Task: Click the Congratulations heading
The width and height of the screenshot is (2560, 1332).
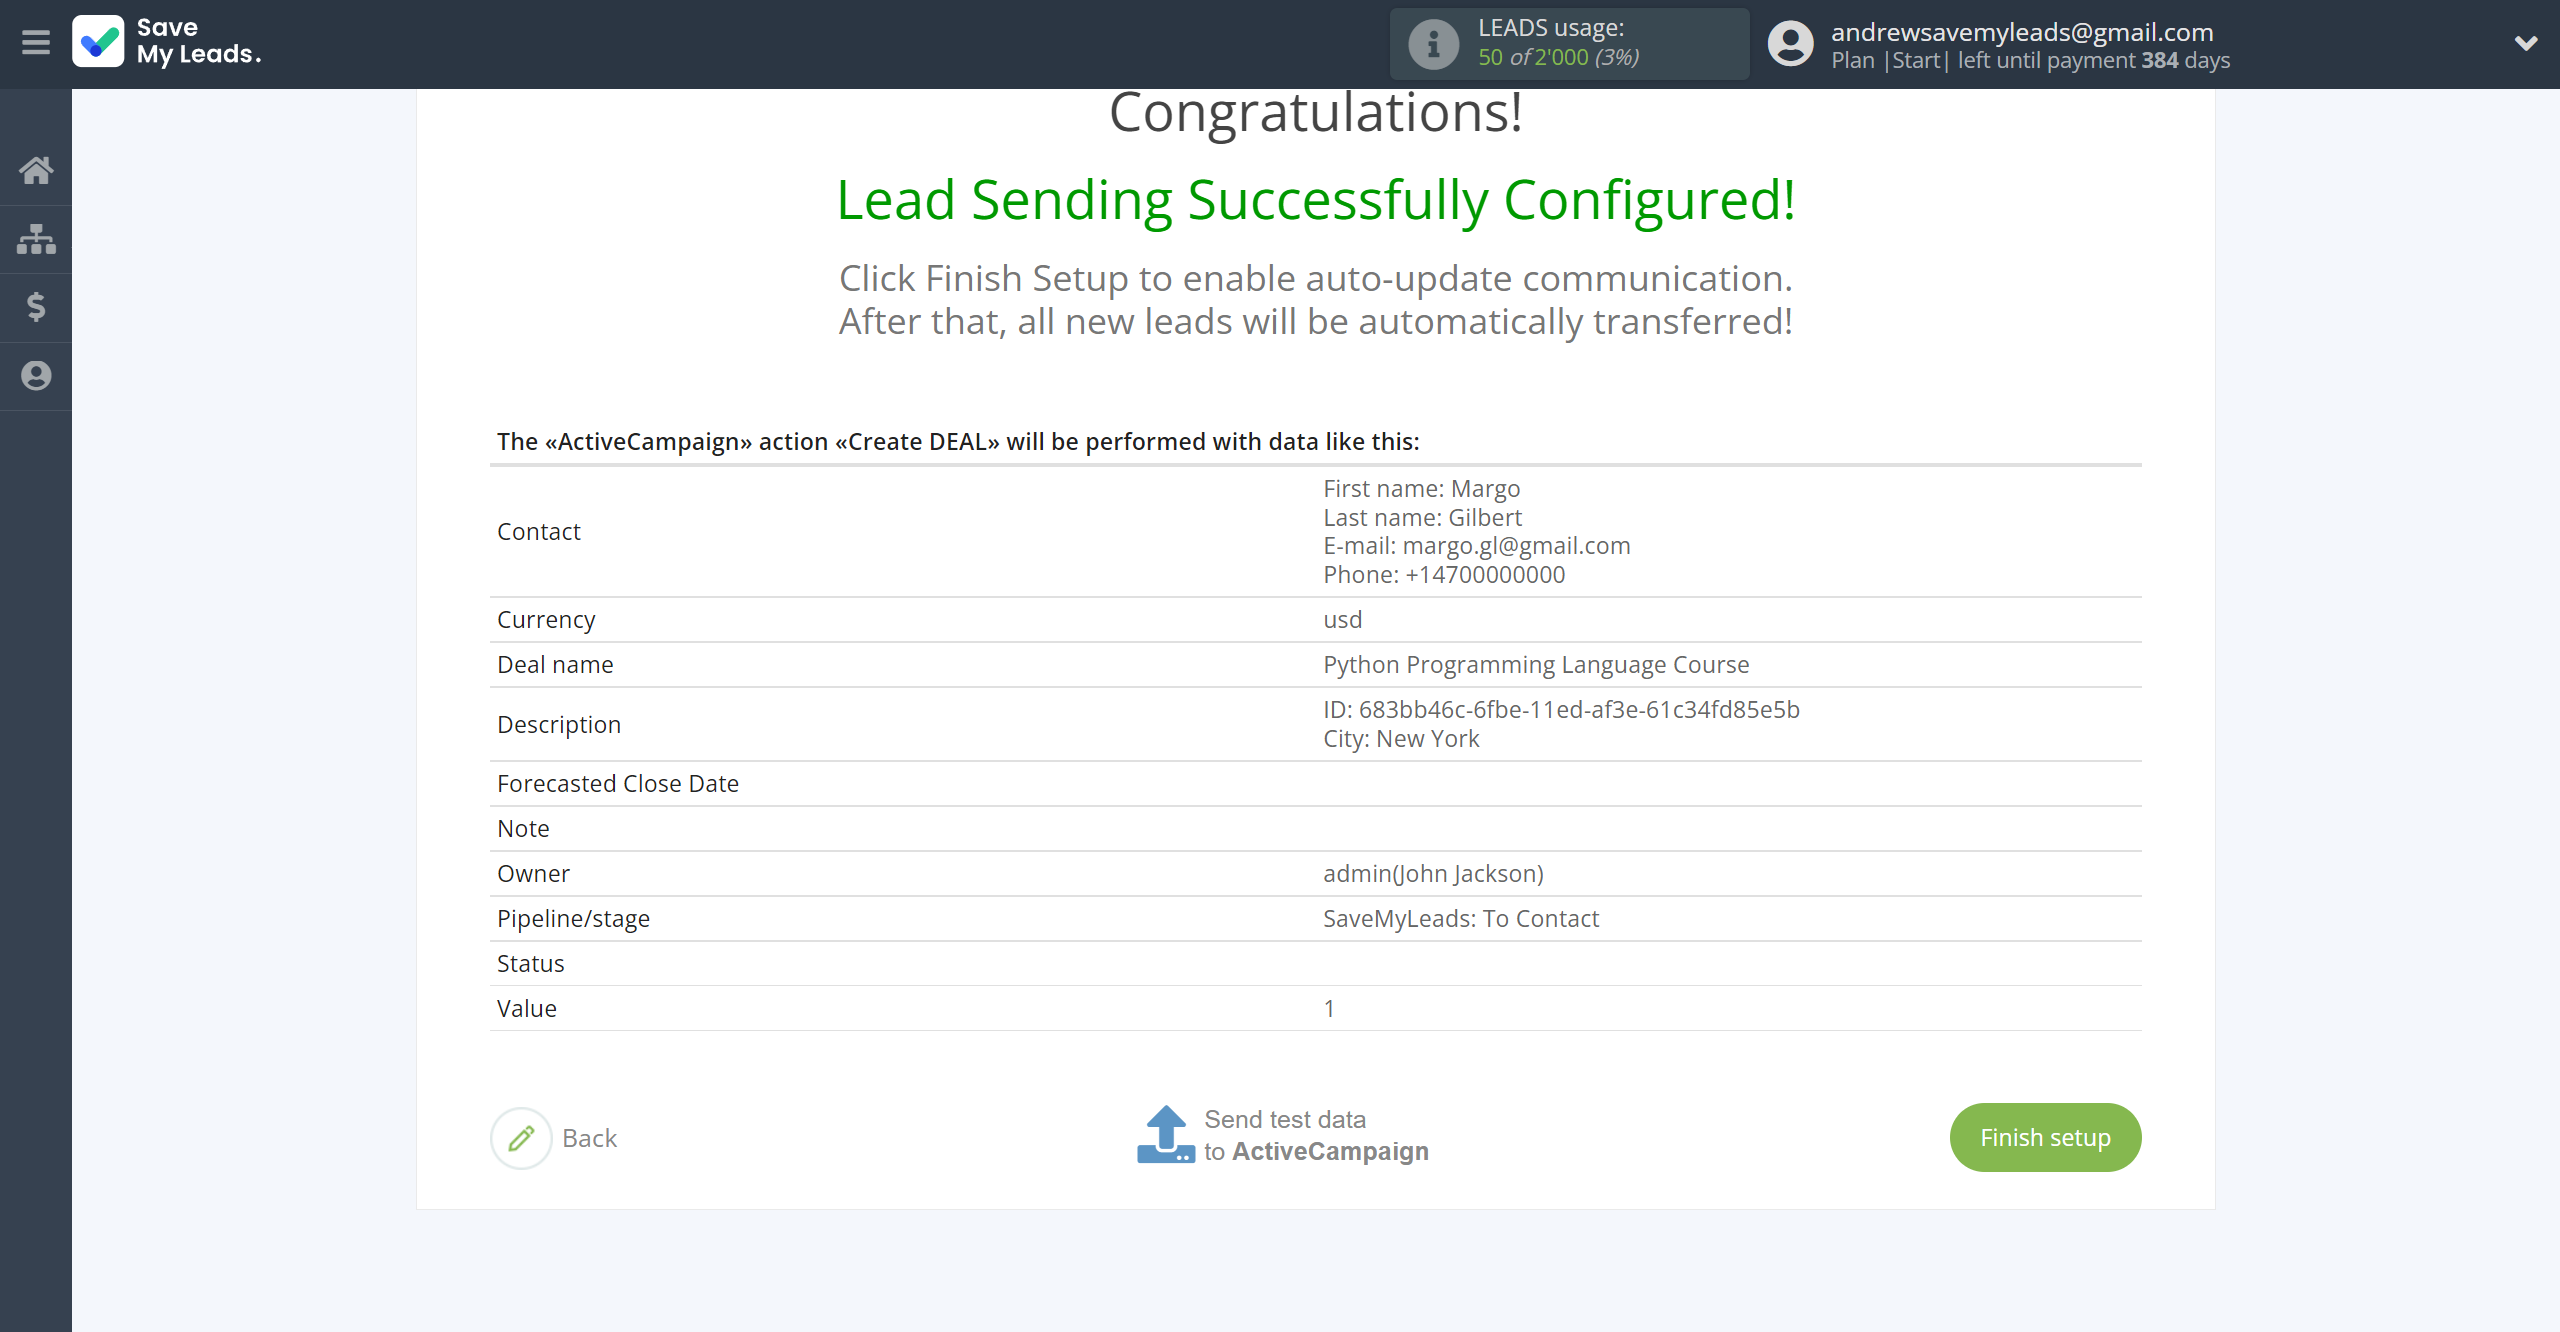Action: 1316,113
